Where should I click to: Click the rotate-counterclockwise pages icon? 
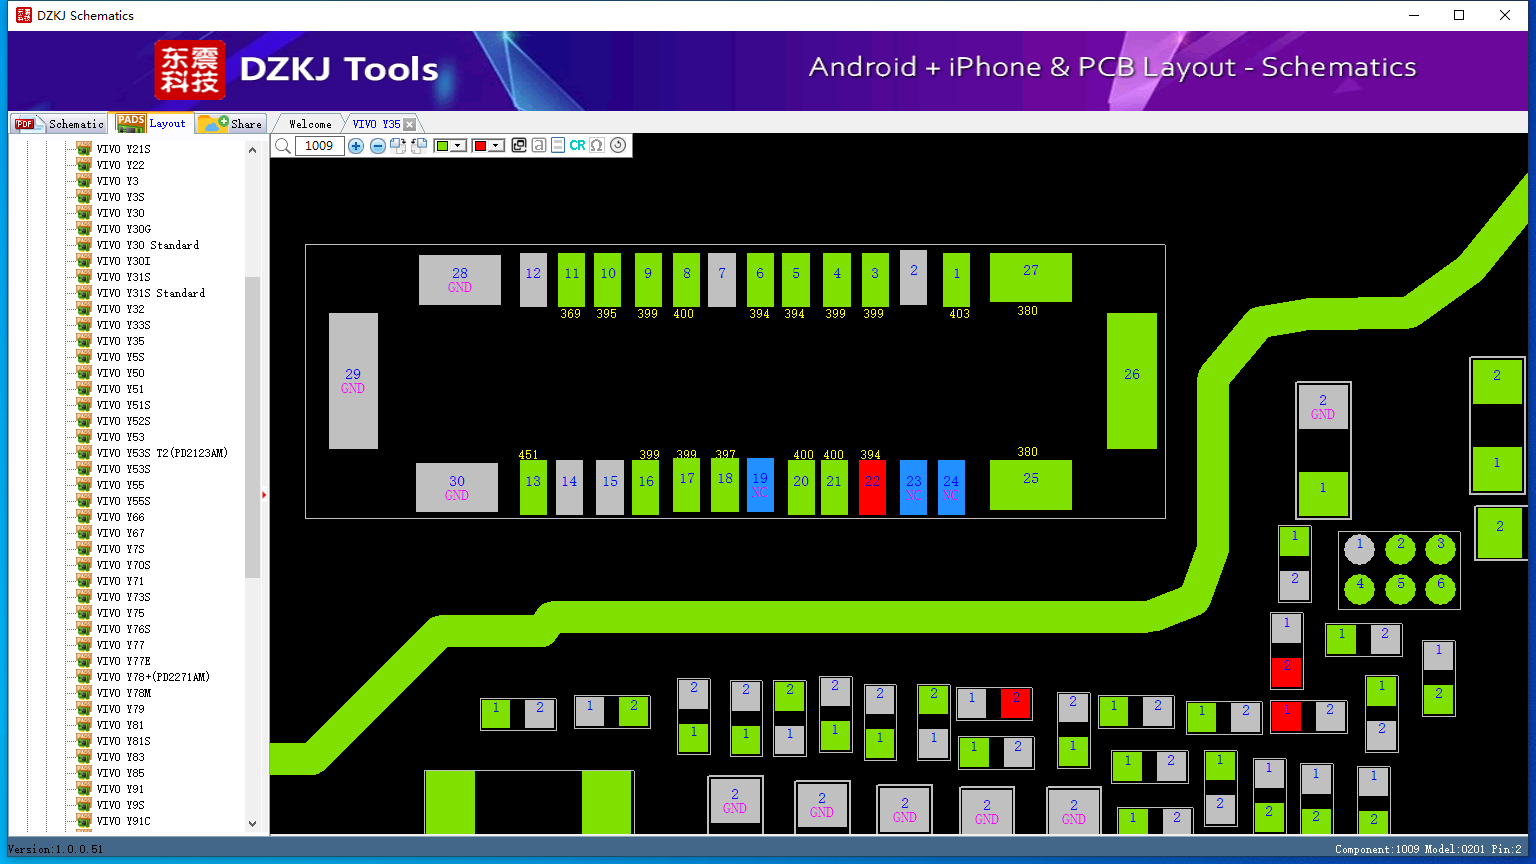coord(419,146)
